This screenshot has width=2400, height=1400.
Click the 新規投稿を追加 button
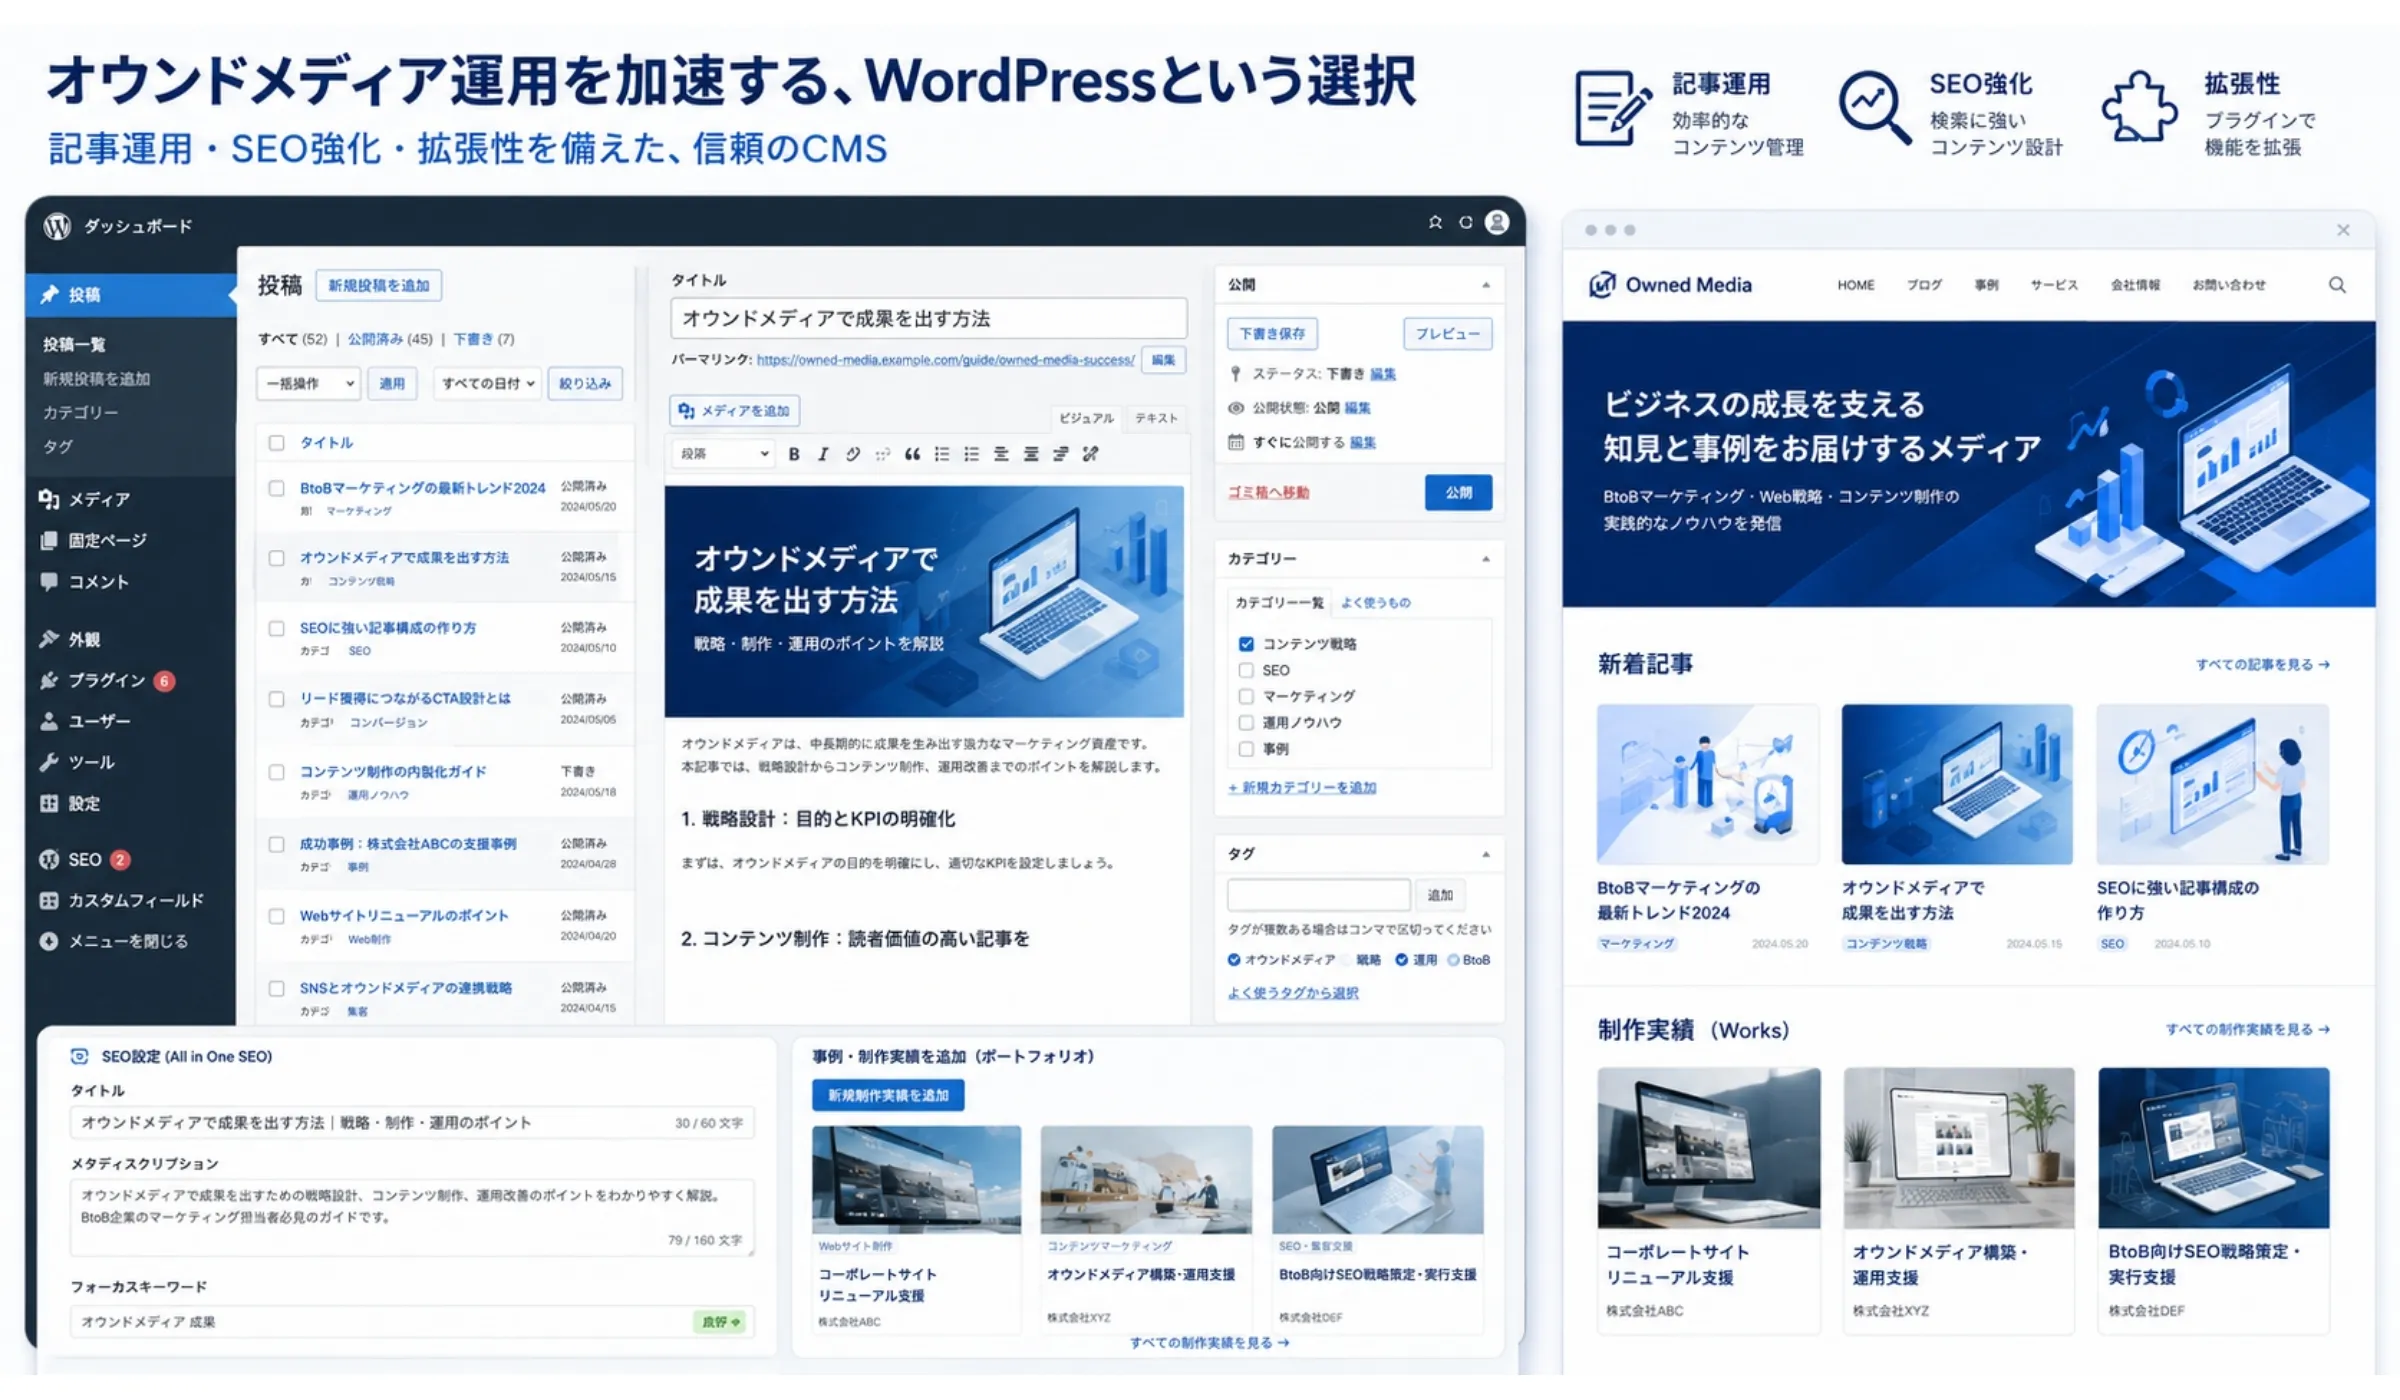pyautogui.click(x=379, y=285)
